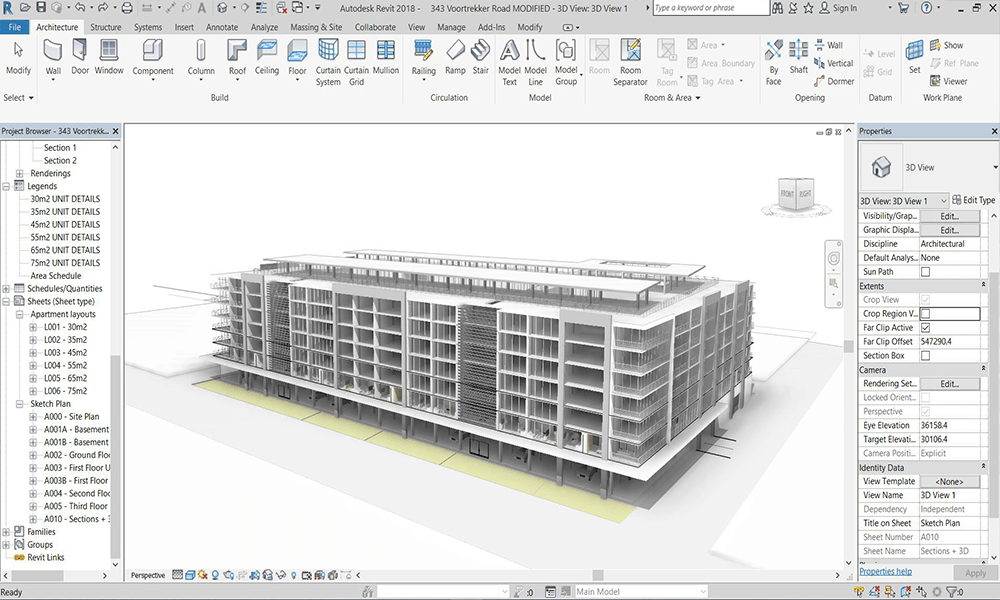Open the Properties help link

888,570
